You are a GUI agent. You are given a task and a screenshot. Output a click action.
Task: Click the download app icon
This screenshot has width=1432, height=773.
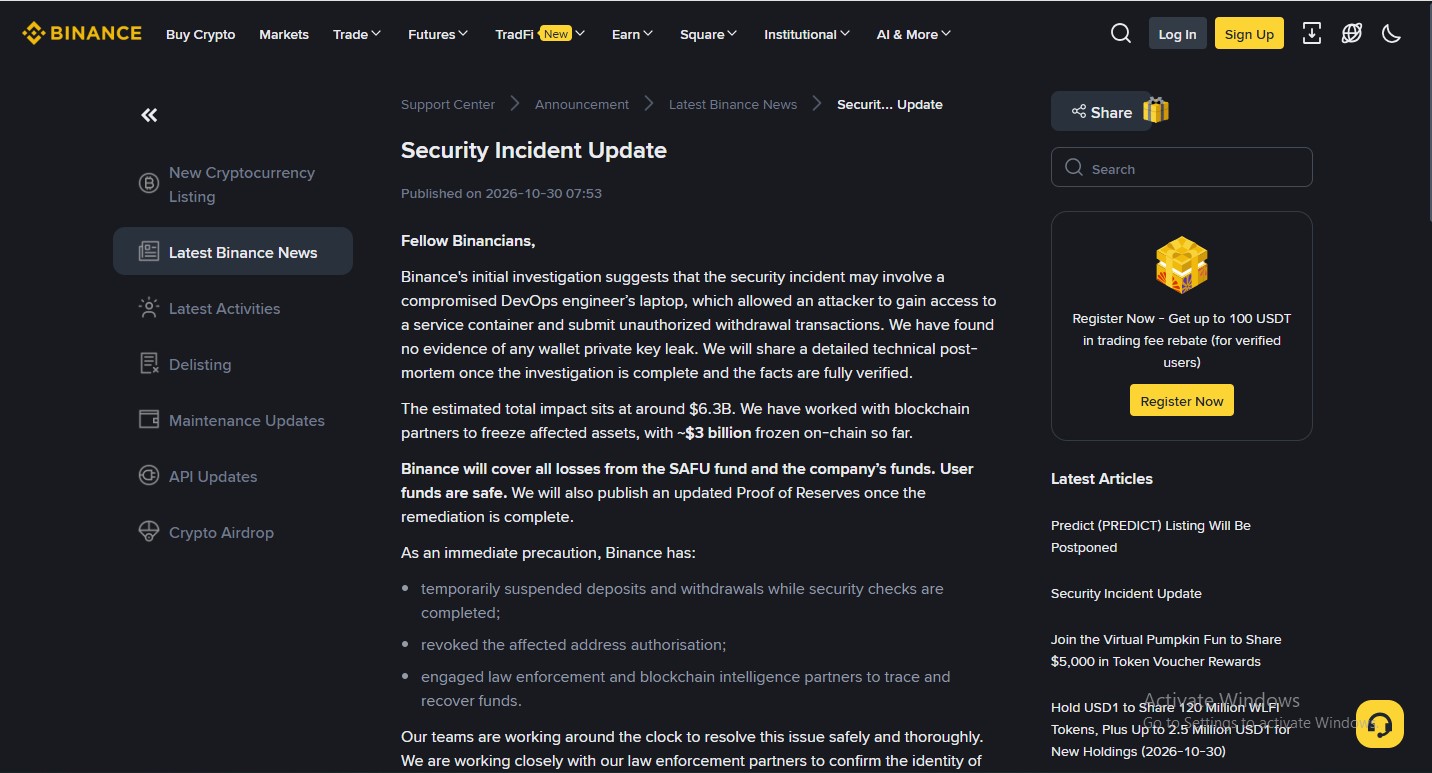(1312, 33)
